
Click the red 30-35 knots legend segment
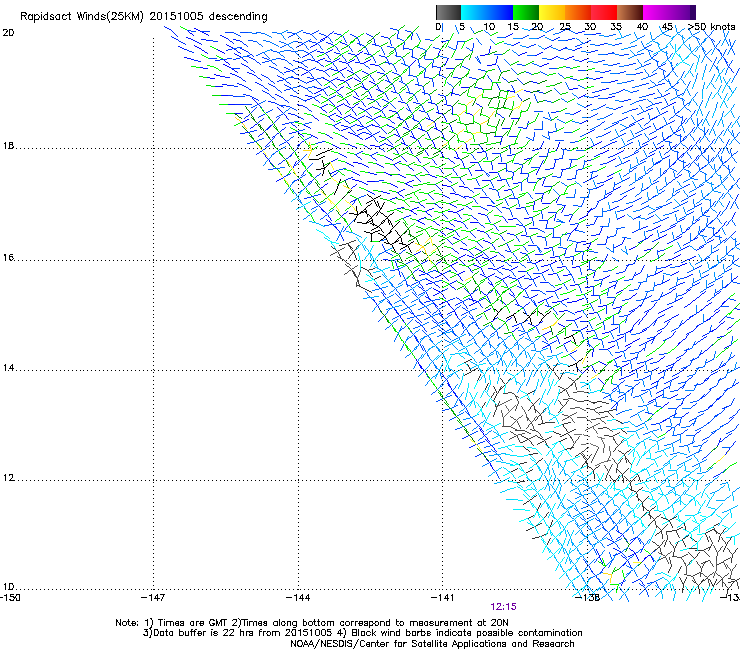coord(604,12)
